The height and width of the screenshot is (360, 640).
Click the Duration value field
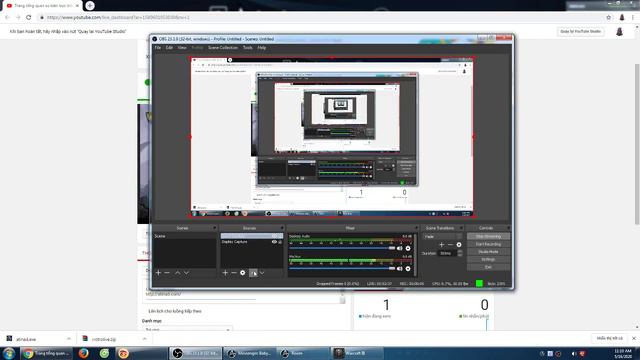pos(448,253)
